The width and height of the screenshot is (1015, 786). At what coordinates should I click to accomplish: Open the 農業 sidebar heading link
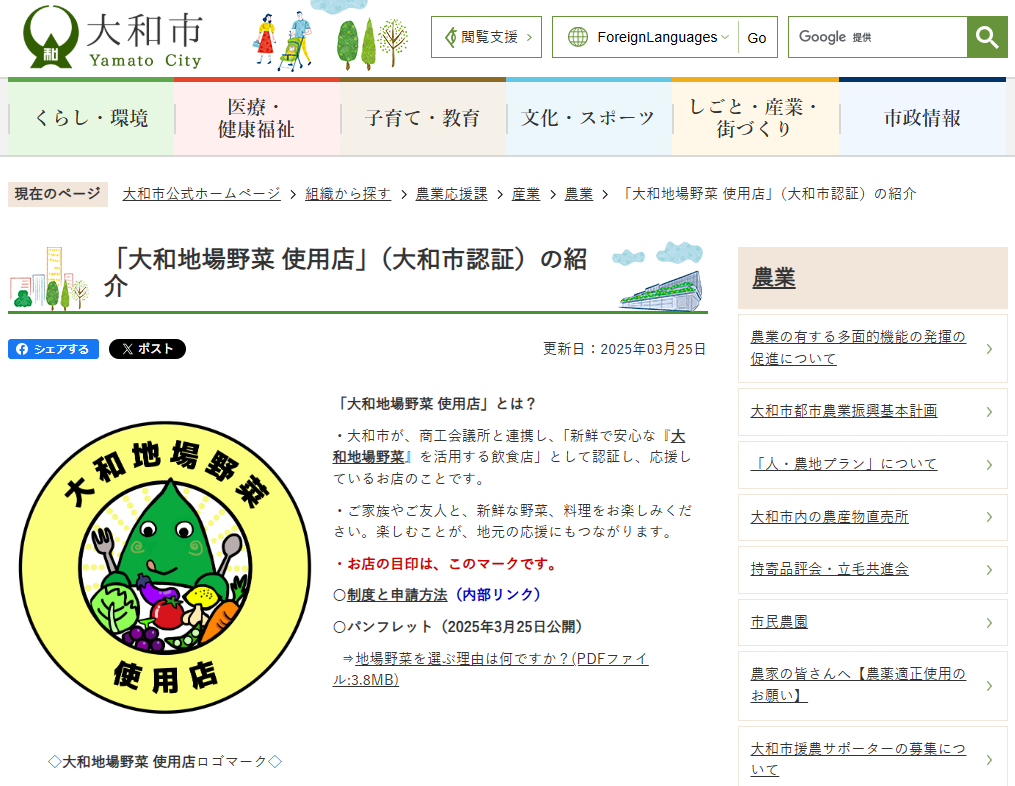[774, 278]
